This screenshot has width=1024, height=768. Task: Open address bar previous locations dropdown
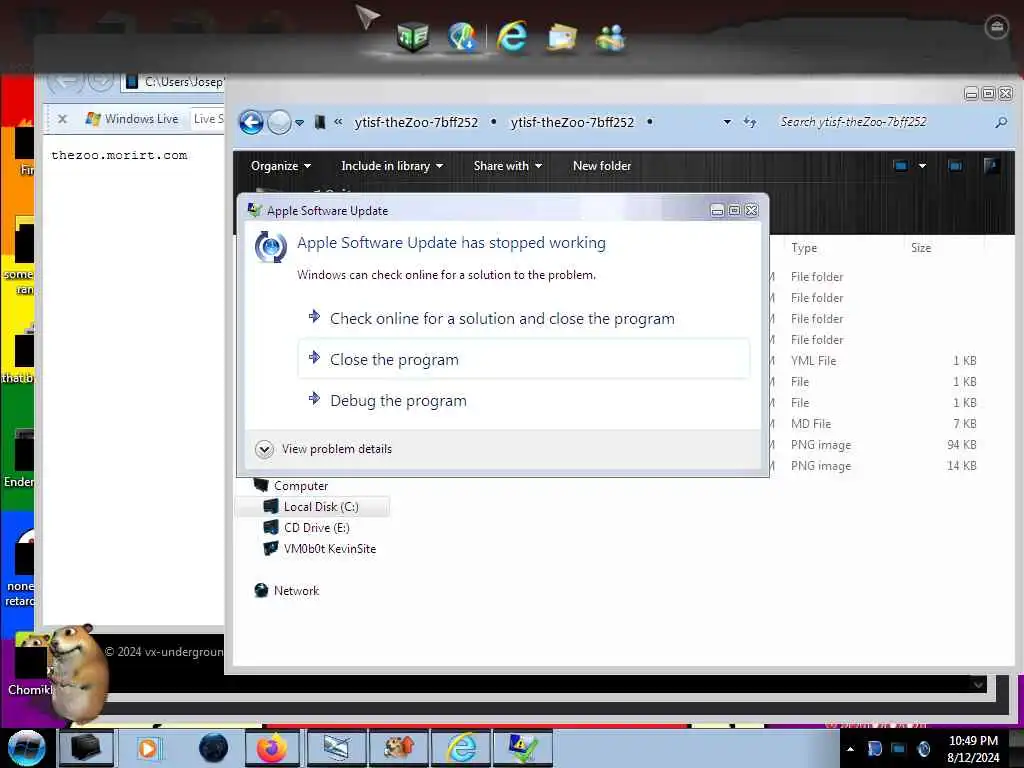[x=727, y=122]
